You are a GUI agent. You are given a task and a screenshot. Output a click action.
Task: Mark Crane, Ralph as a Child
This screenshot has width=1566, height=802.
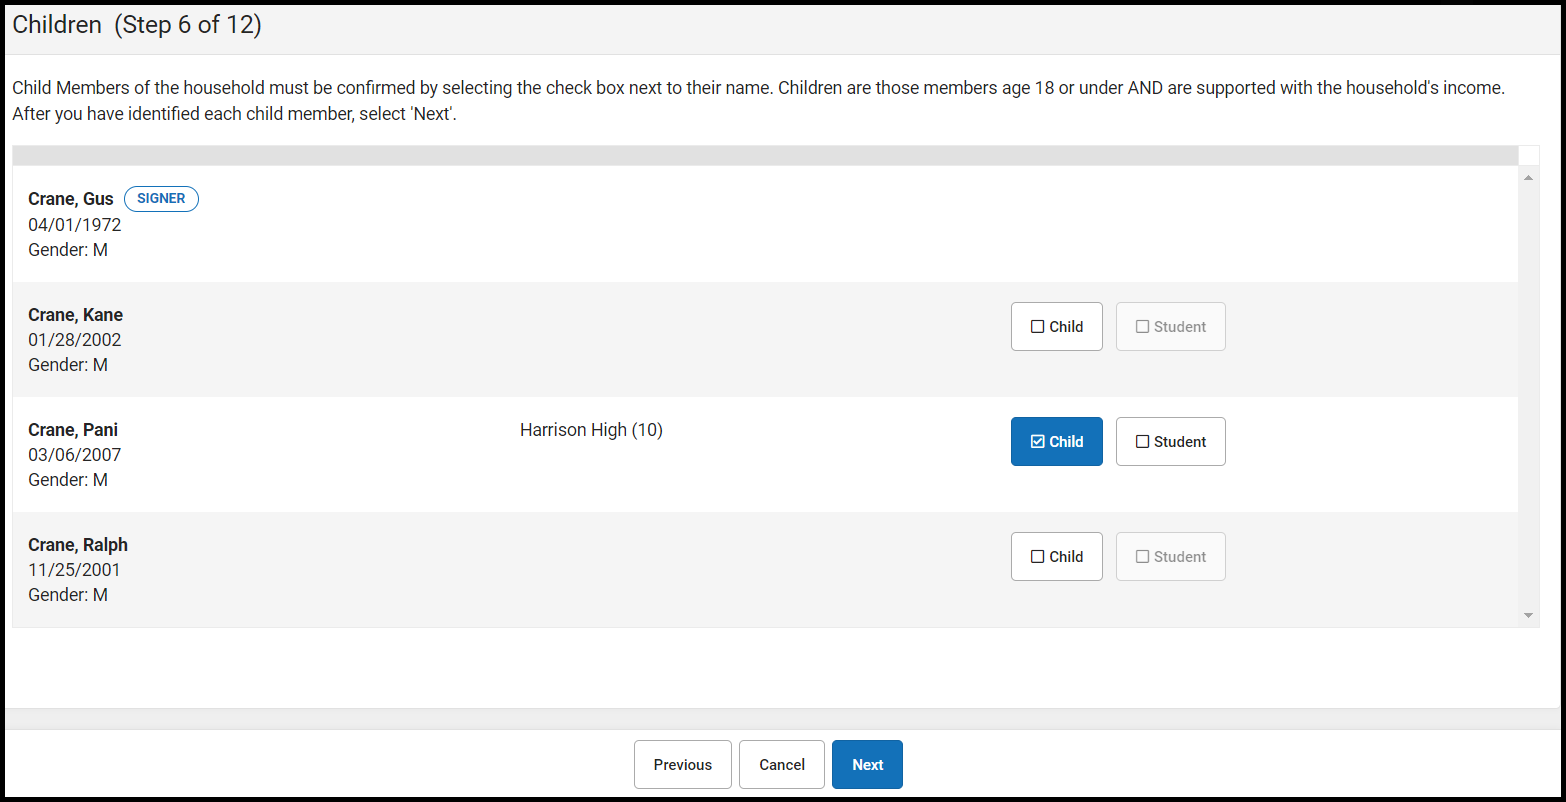click(1056, 557)
